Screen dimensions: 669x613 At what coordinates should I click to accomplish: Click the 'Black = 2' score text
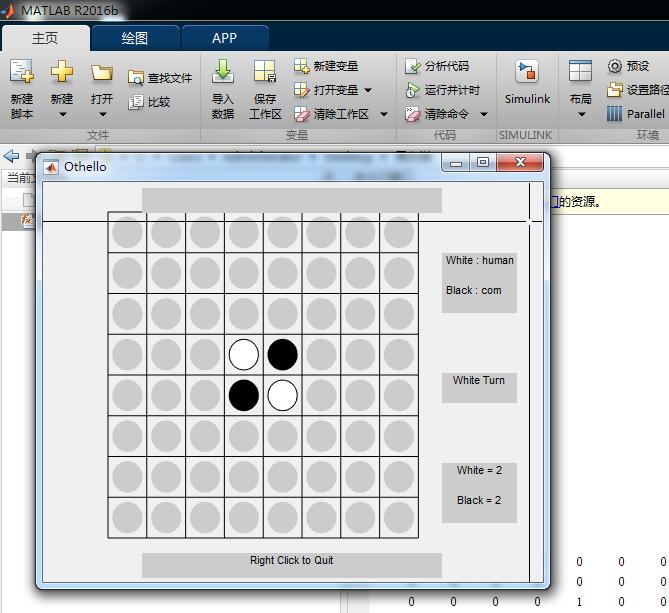(479, 500)
